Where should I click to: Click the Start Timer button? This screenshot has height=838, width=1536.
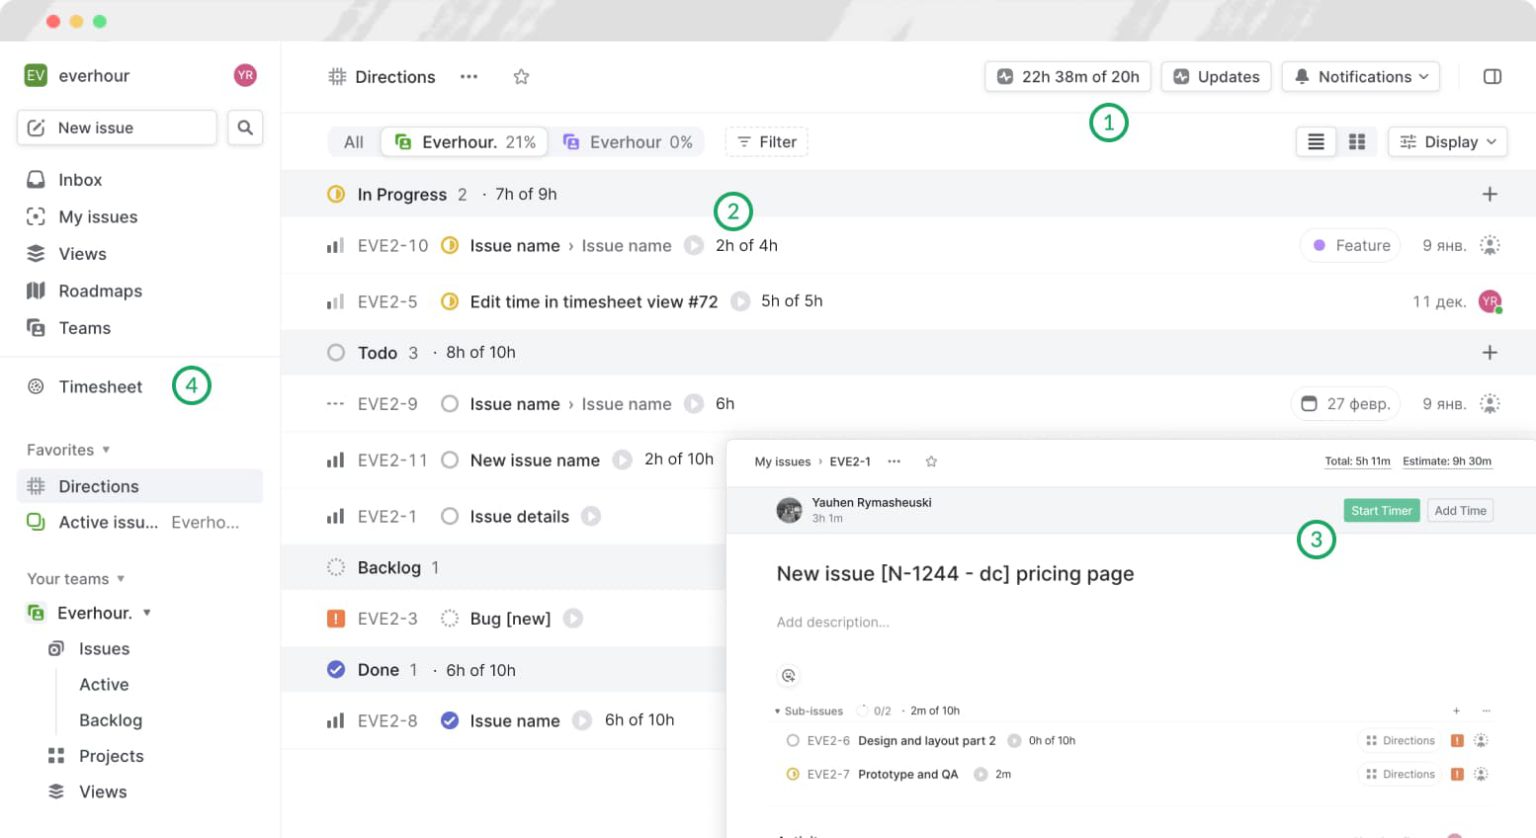(1381, 510)
